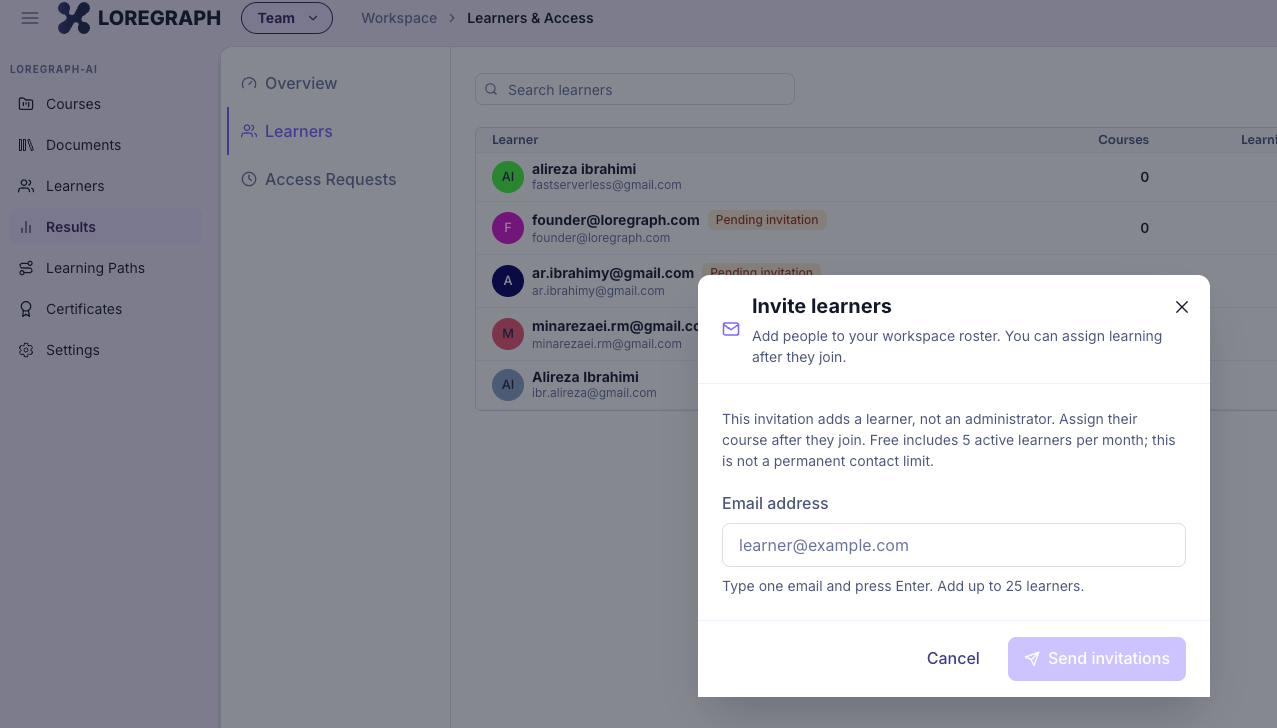
Task: Click the green AI avatar for alireza ibrahimi
Action: (508, 176)
